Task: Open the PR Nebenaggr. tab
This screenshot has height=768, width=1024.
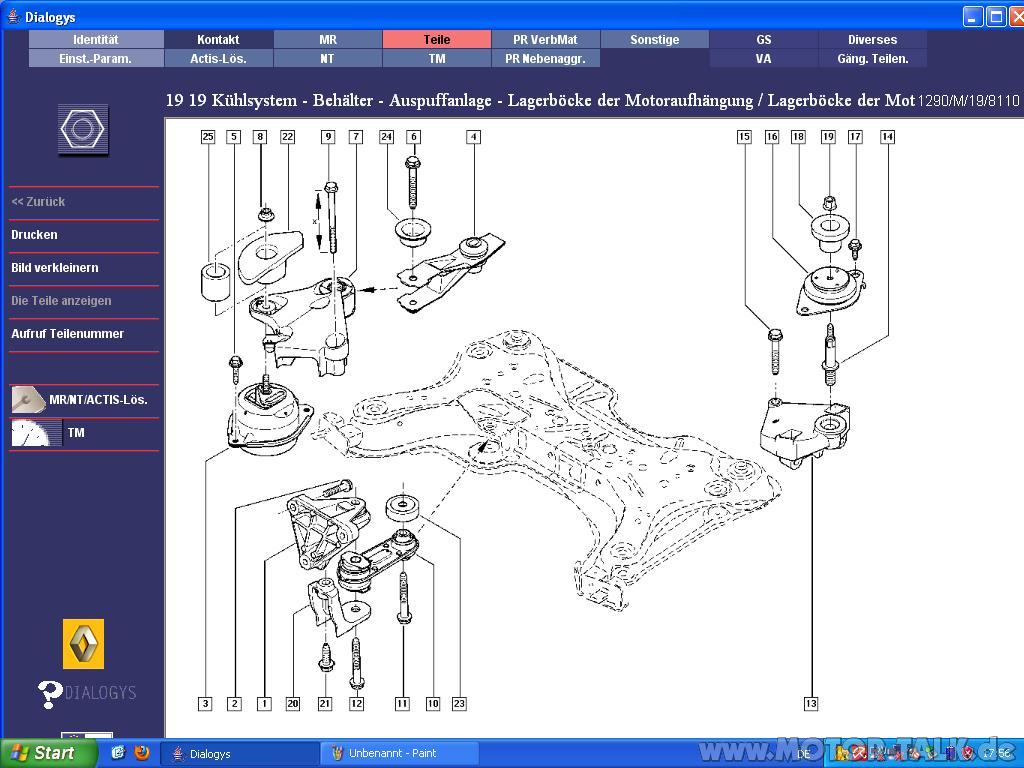Action: coord(545,58)
